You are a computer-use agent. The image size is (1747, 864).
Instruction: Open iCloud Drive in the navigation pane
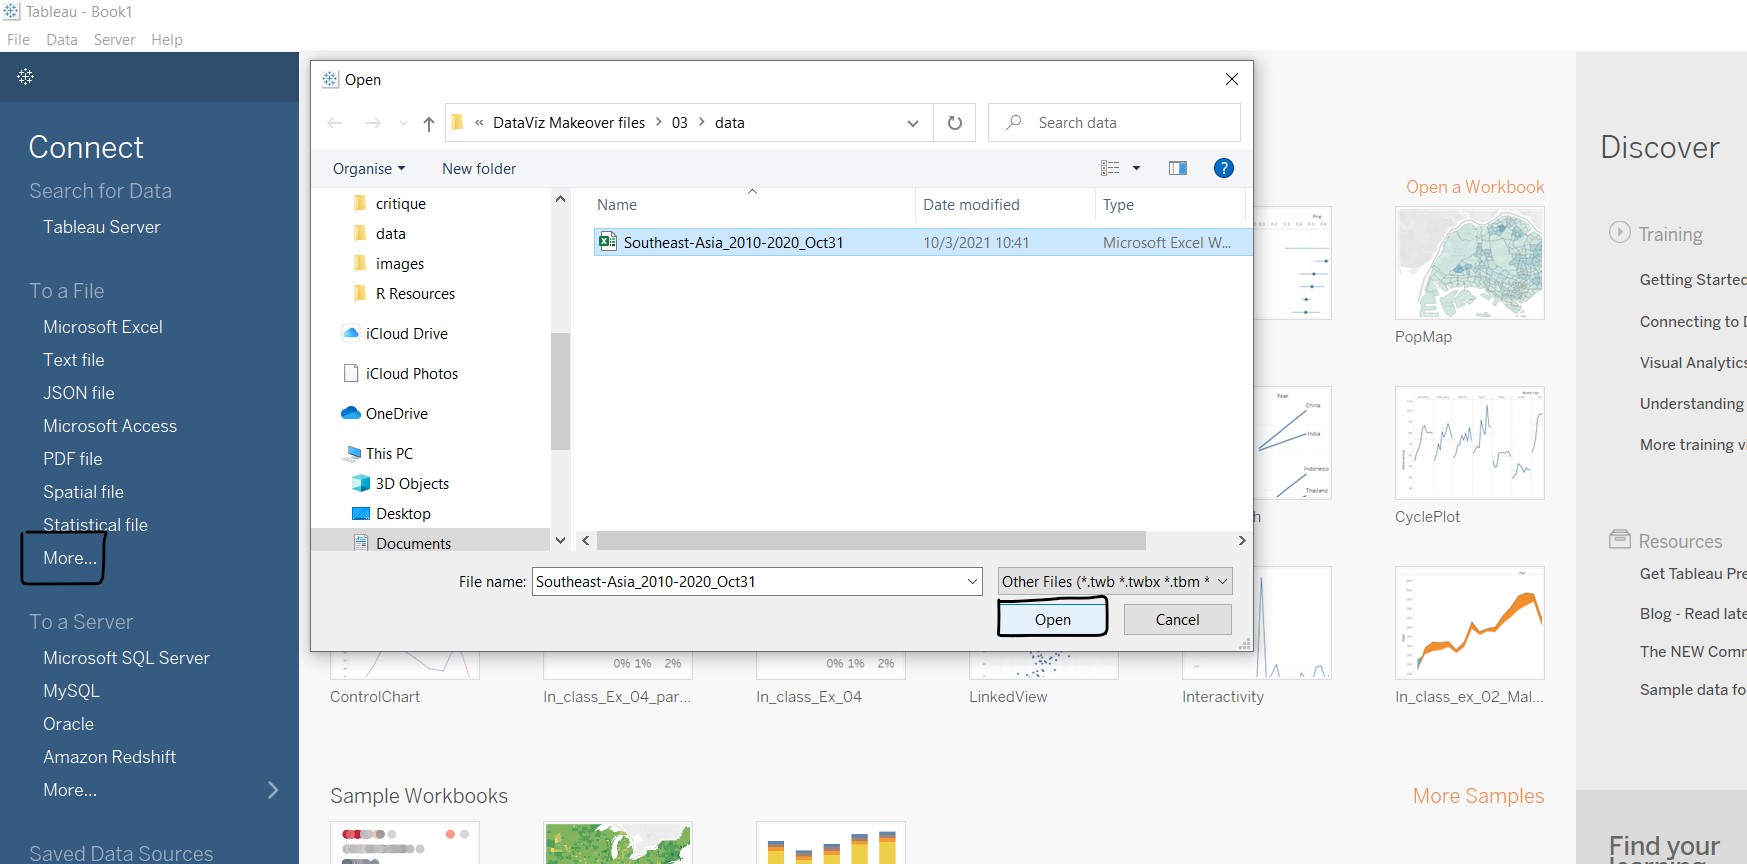click(x=406, y=333)
